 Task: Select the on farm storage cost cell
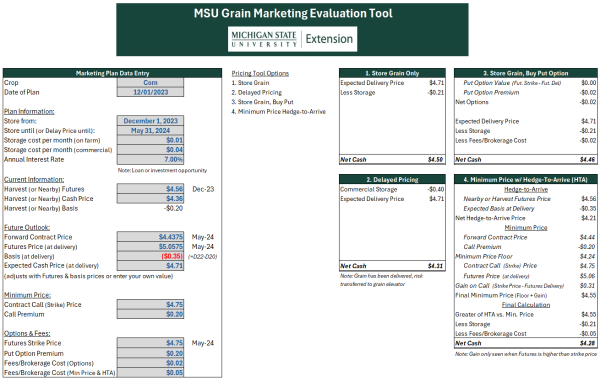tap(150, 140)
